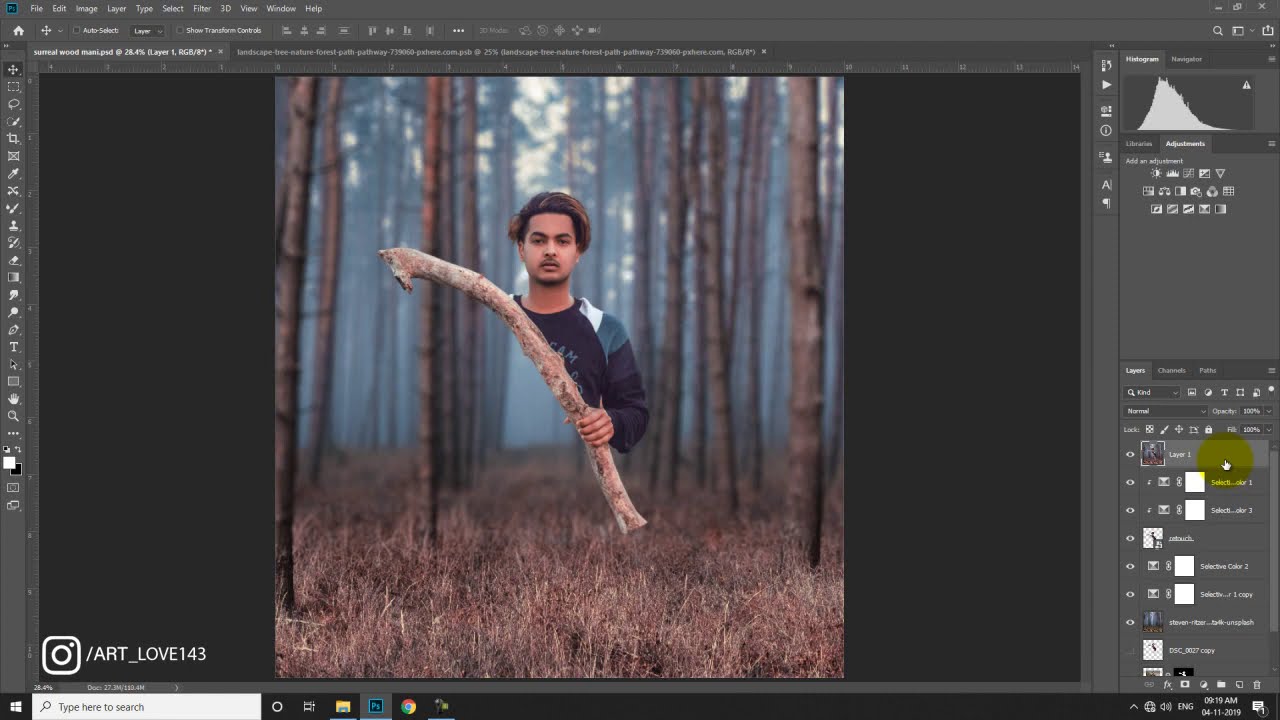The height and width of the screenshot is (720, 1280).
Task: Add a layer mask from Layers footer
Action: pos(1185,685)
